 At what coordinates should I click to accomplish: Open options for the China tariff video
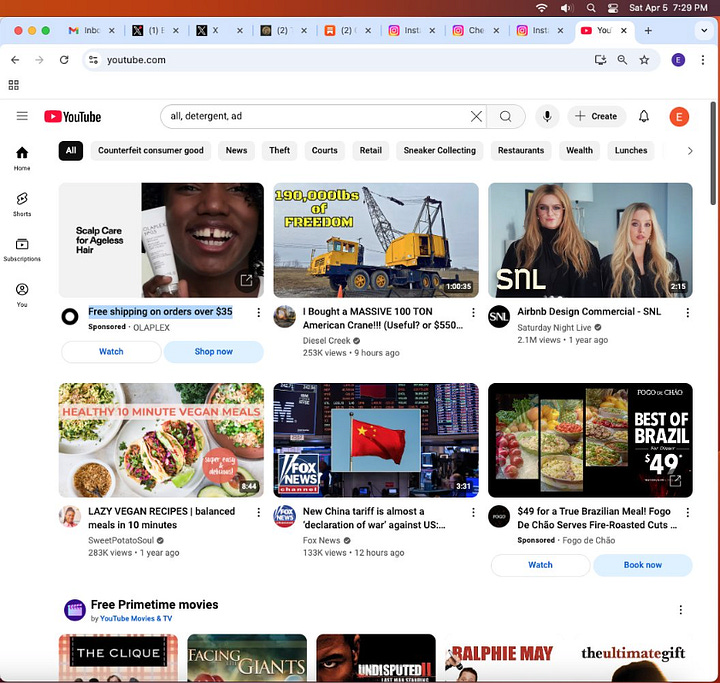pos(473,512)
